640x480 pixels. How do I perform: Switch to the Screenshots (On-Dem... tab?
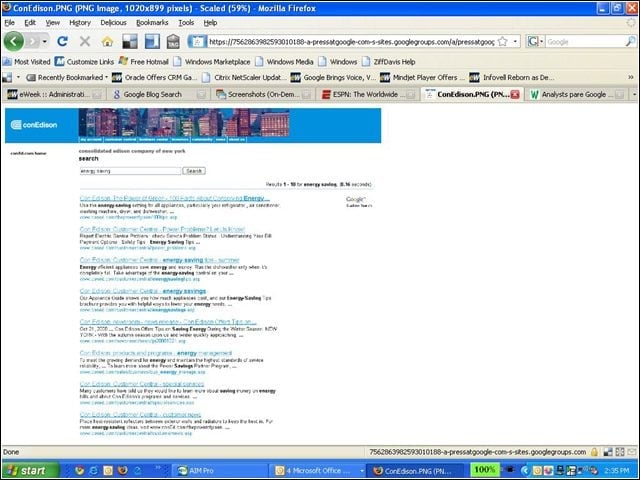pyautogui.click(x=264, y=94)
